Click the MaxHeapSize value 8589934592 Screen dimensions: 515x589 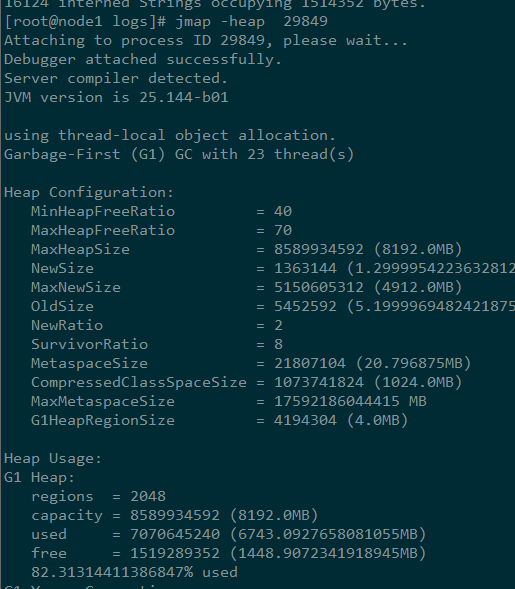(319, 249)
